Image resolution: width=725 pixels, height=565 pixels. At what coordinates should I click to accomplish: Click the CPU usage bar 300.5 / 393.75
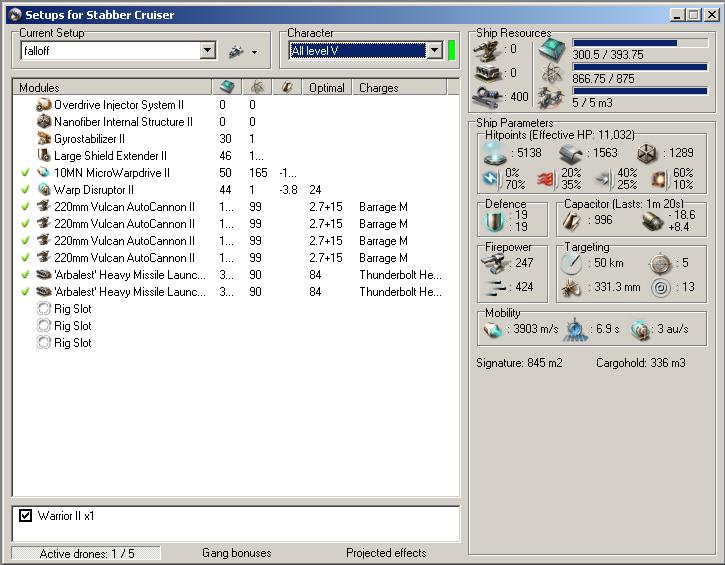(640, 43)
